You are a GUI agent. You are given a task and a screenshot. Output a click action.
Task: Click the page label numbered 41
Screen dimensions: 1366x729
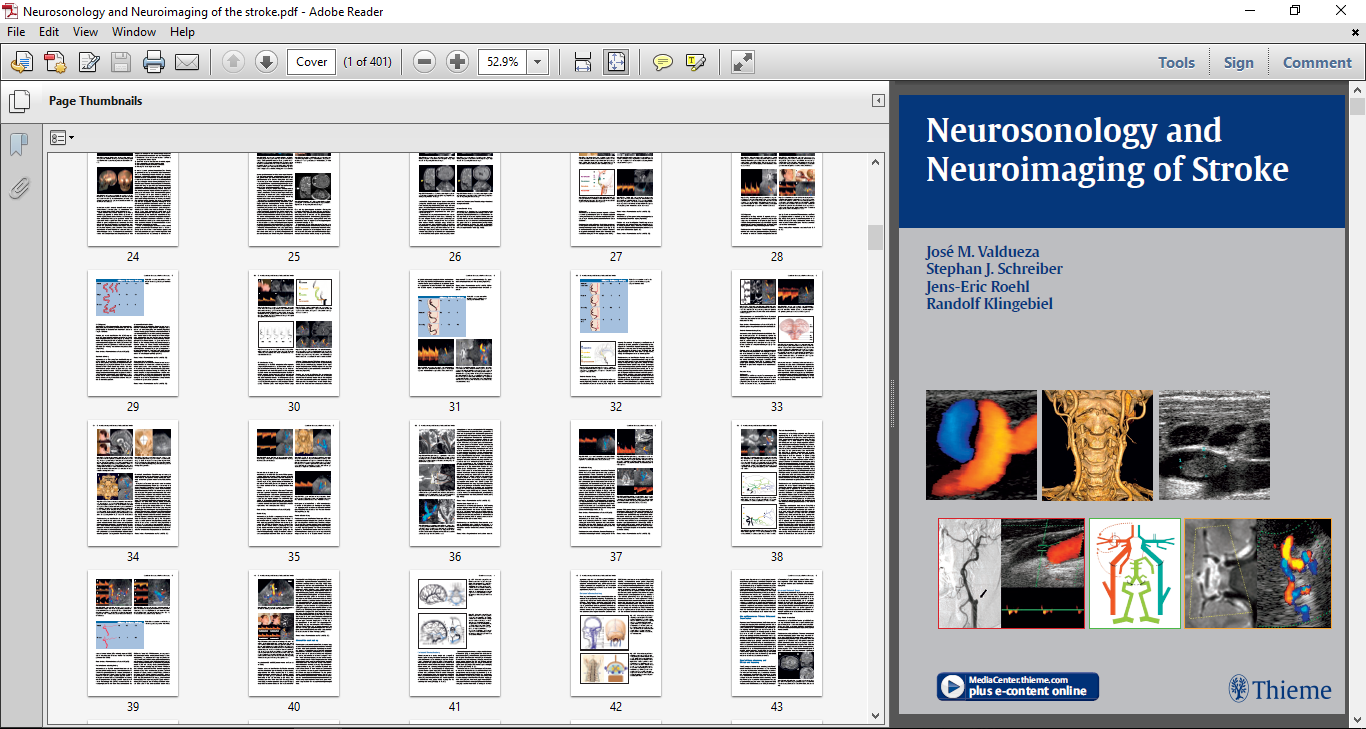click(455, 707)
